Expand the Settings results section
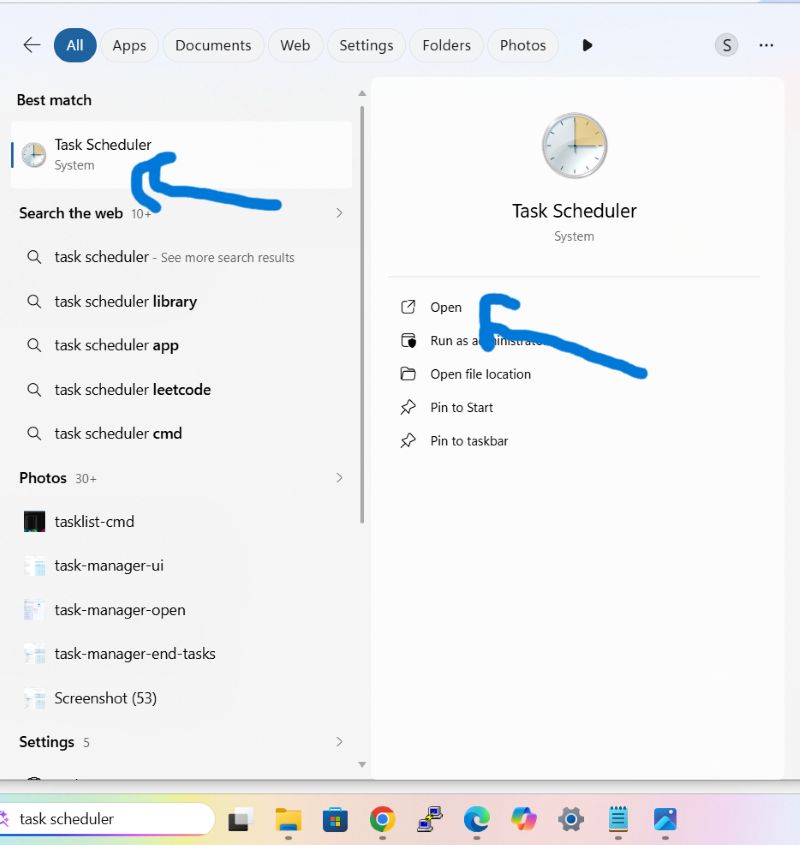The height and width of the screenshot is (845, 800). [339, 742]
